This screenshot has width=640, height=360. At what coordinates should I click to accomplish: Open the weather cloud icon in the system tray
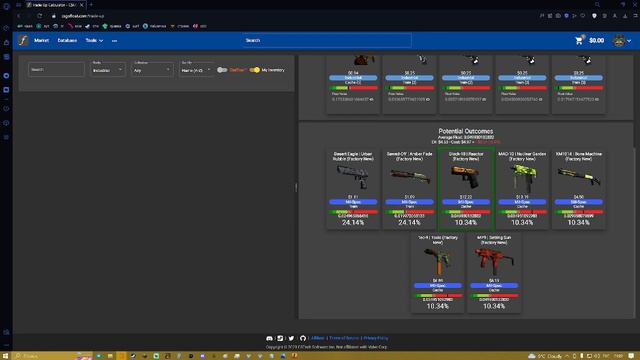[531, 356]
